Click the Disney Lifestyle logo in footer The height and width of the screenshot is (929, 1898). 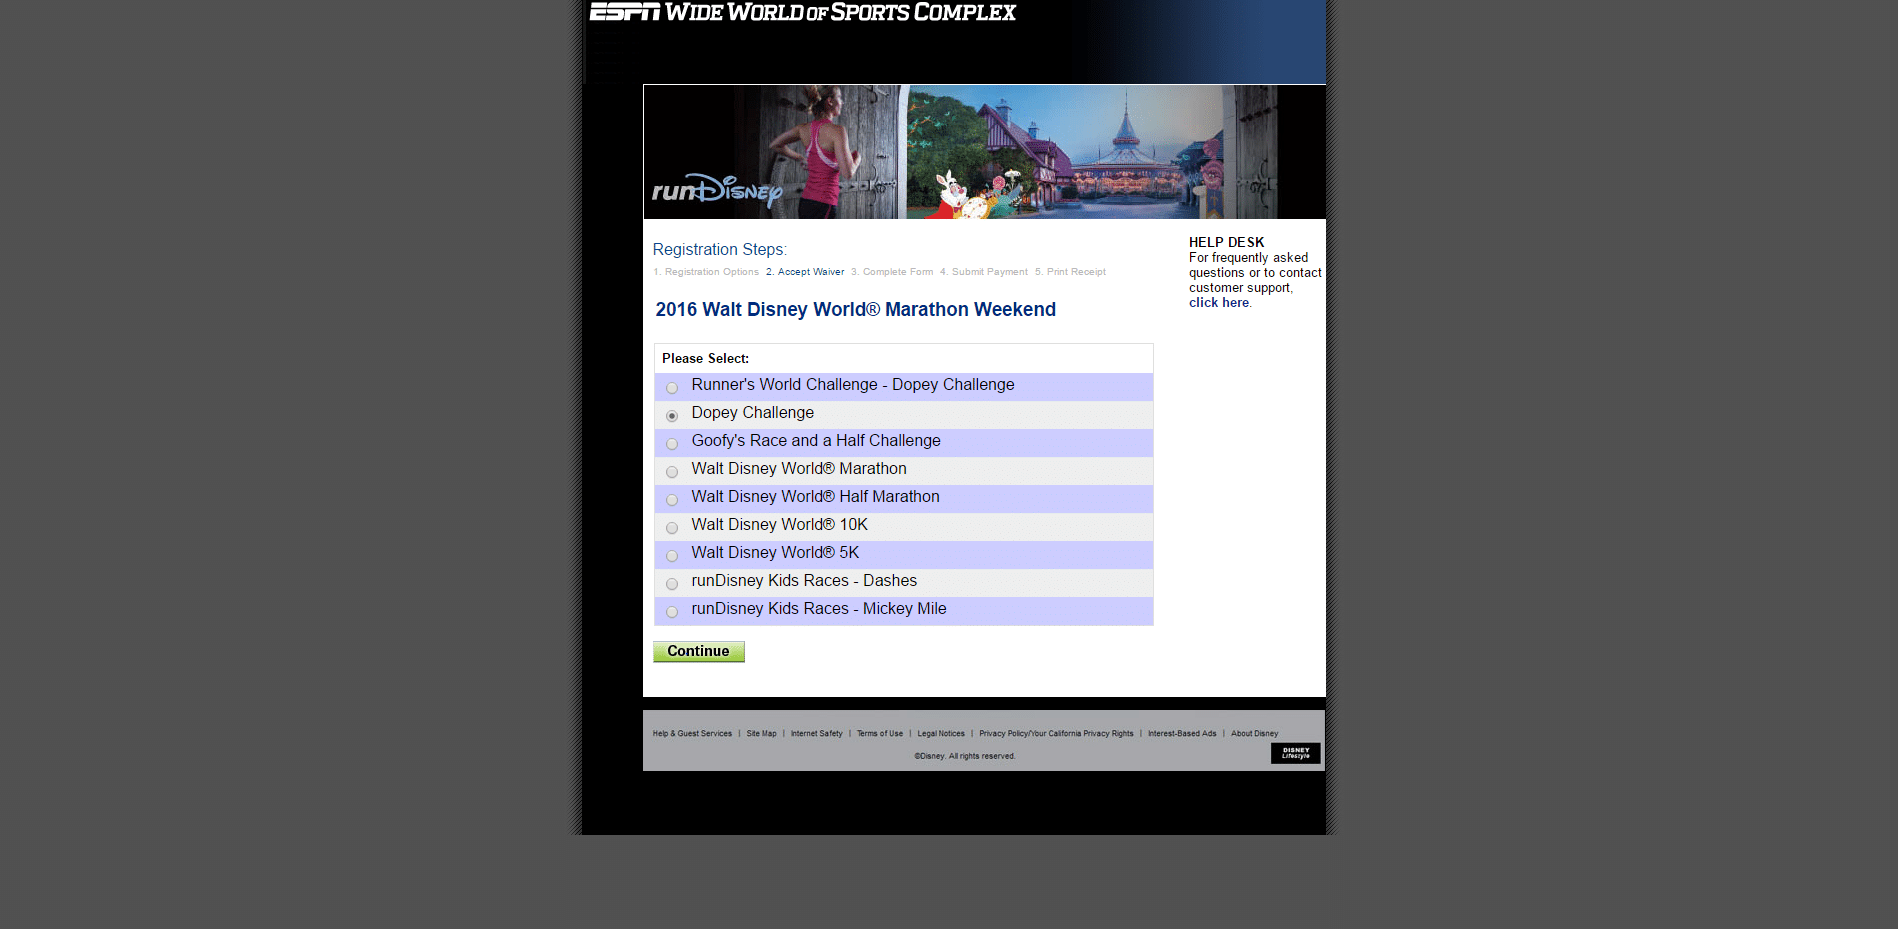point(1295,753)
